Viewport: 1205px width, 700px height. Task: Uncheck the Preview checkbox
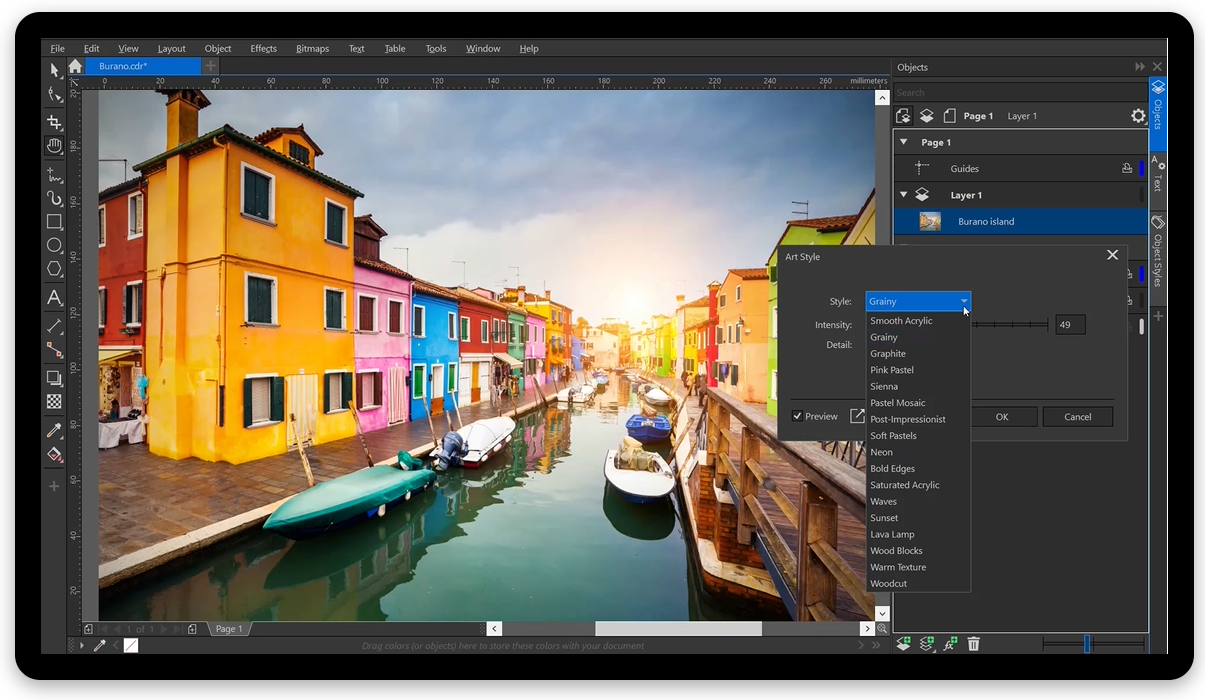[797, 416]
